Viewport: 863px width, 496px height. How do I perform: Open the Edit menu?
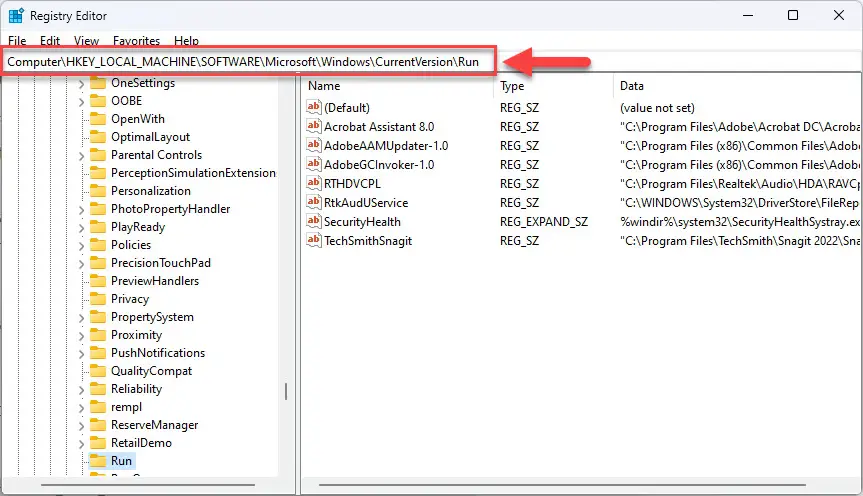pos(50,41)
